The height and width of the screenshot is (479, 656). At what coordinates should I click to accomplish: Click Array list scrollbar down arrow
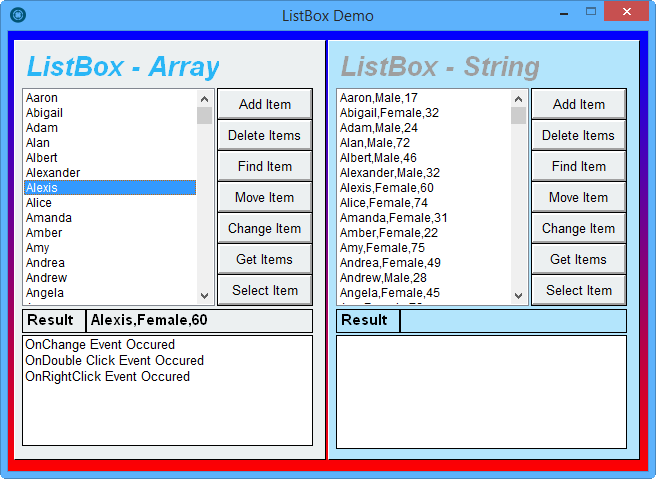204,295
